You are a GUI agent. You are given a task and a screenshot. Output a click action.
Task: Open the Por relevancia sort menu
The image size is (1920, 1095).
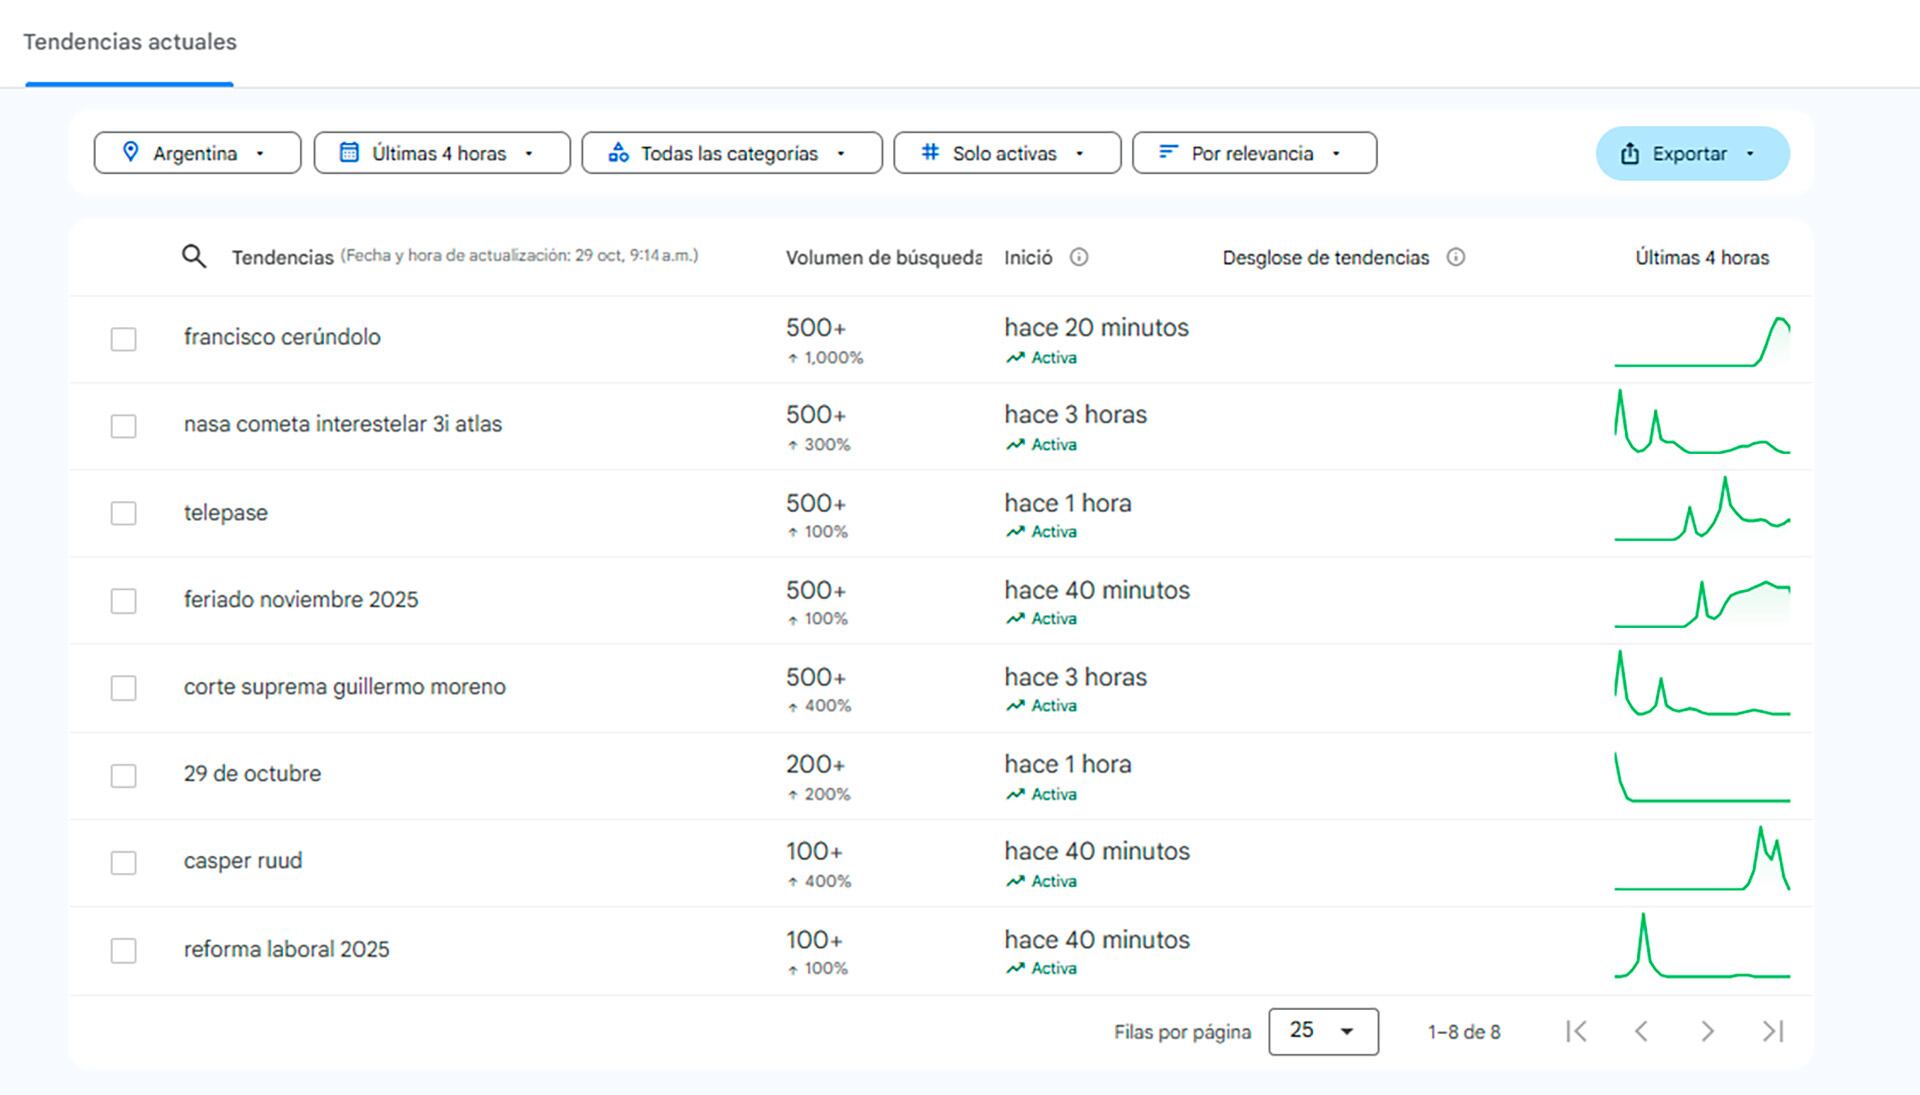coord(1253,153)
